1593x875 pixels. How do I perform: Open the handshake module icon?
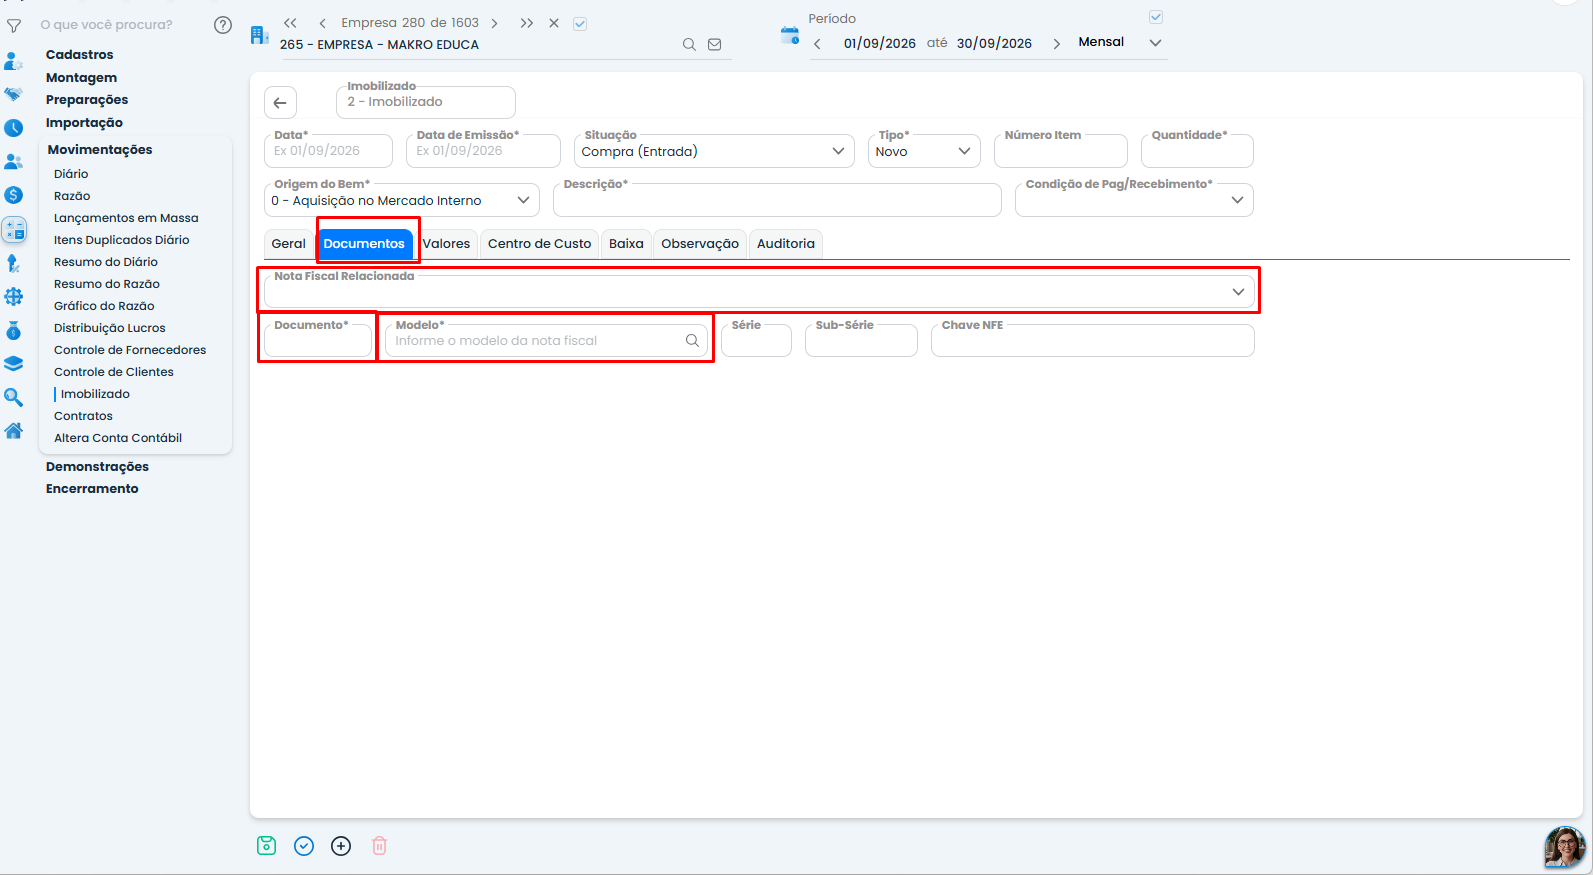14,94
